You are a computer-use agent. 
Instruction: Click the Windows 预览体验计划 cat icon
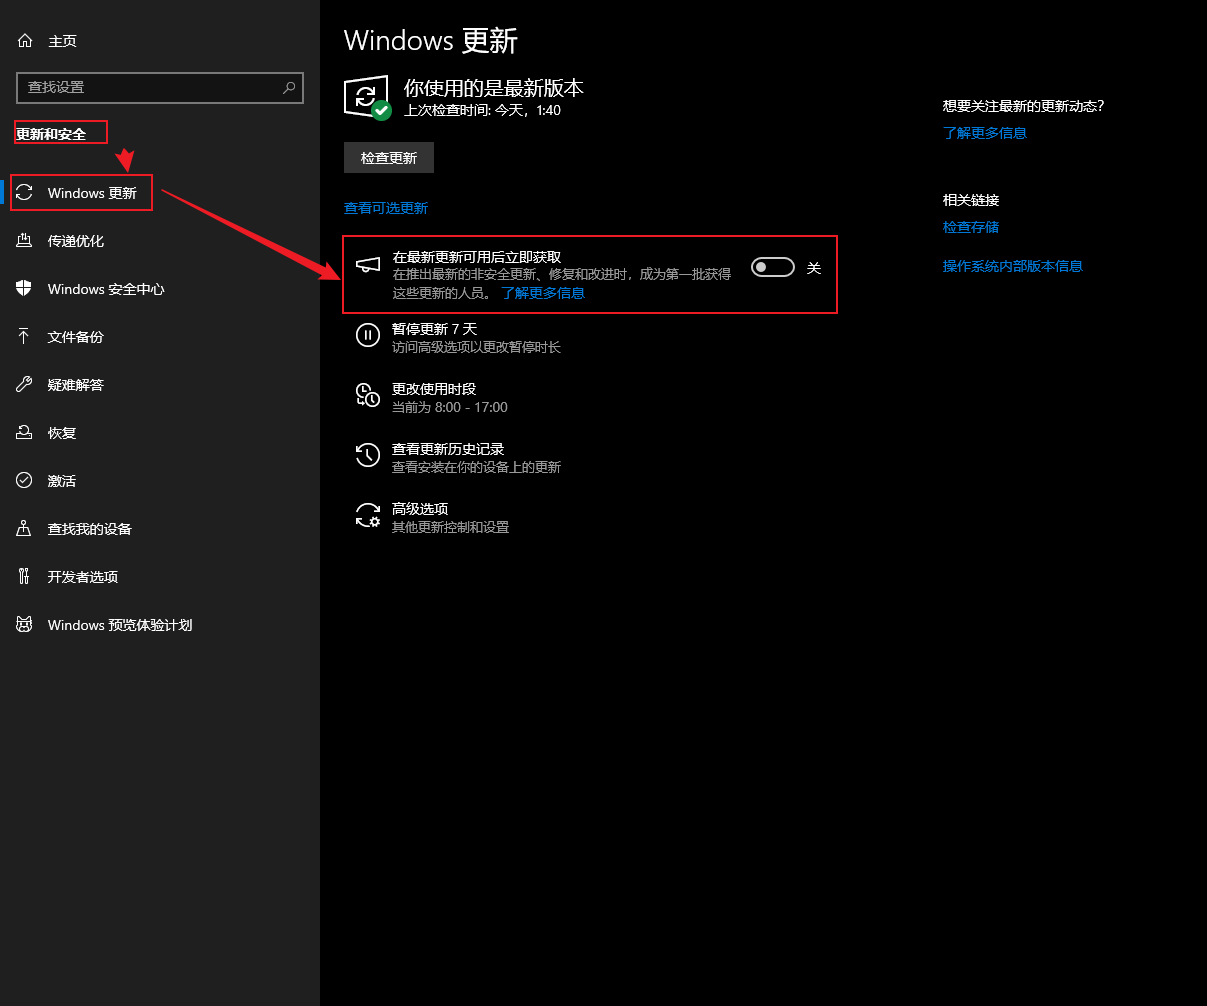tap(25, 625)
